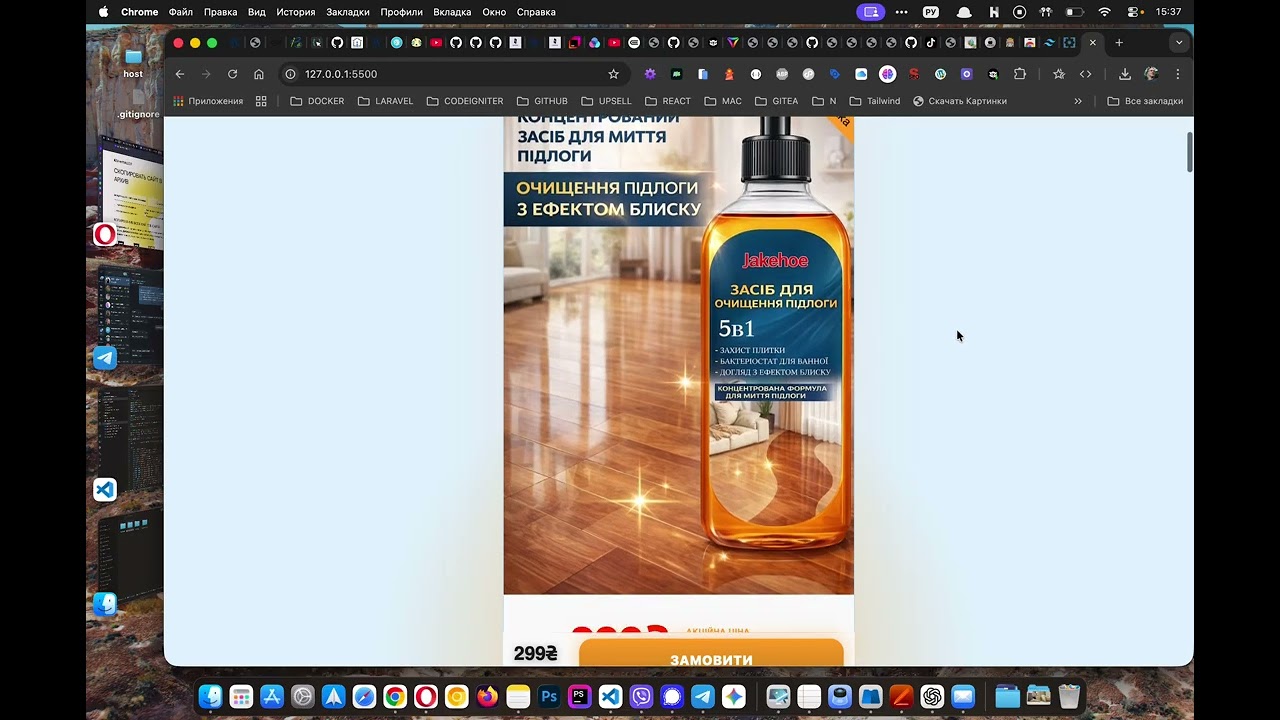This screenshot has height=720, width=1280.
Task: Open PhpStorm from the Dock
Action: (x=579, y=696)
